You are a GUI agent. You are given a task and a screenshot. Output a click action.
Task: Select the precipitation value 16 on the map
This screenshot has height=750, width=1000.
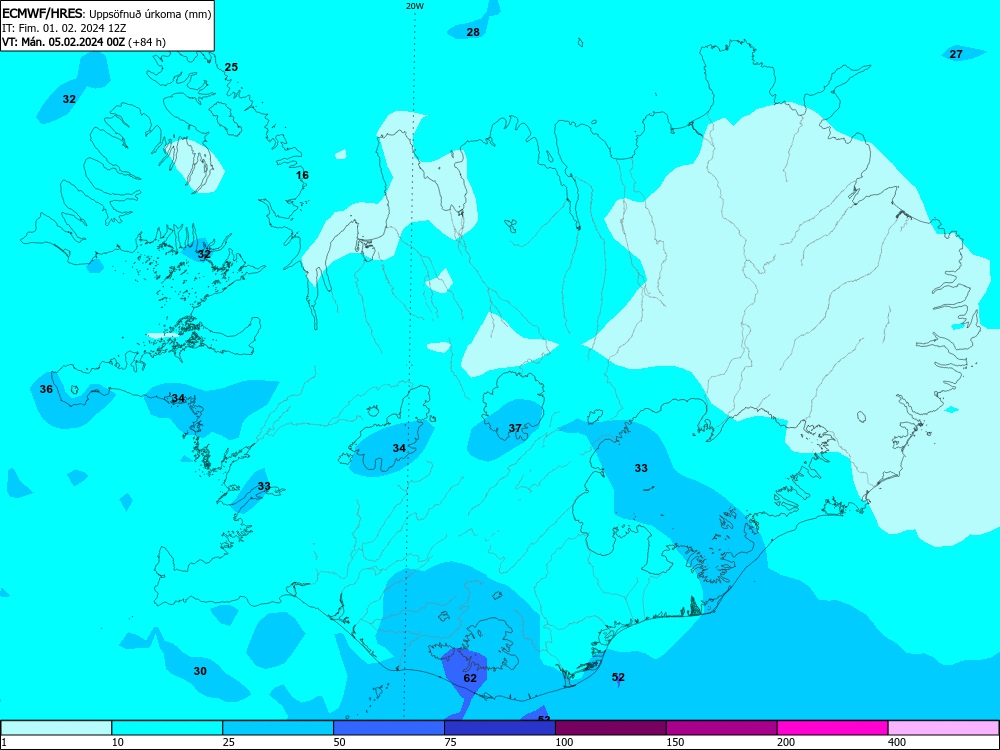click(x=302, y=175)
